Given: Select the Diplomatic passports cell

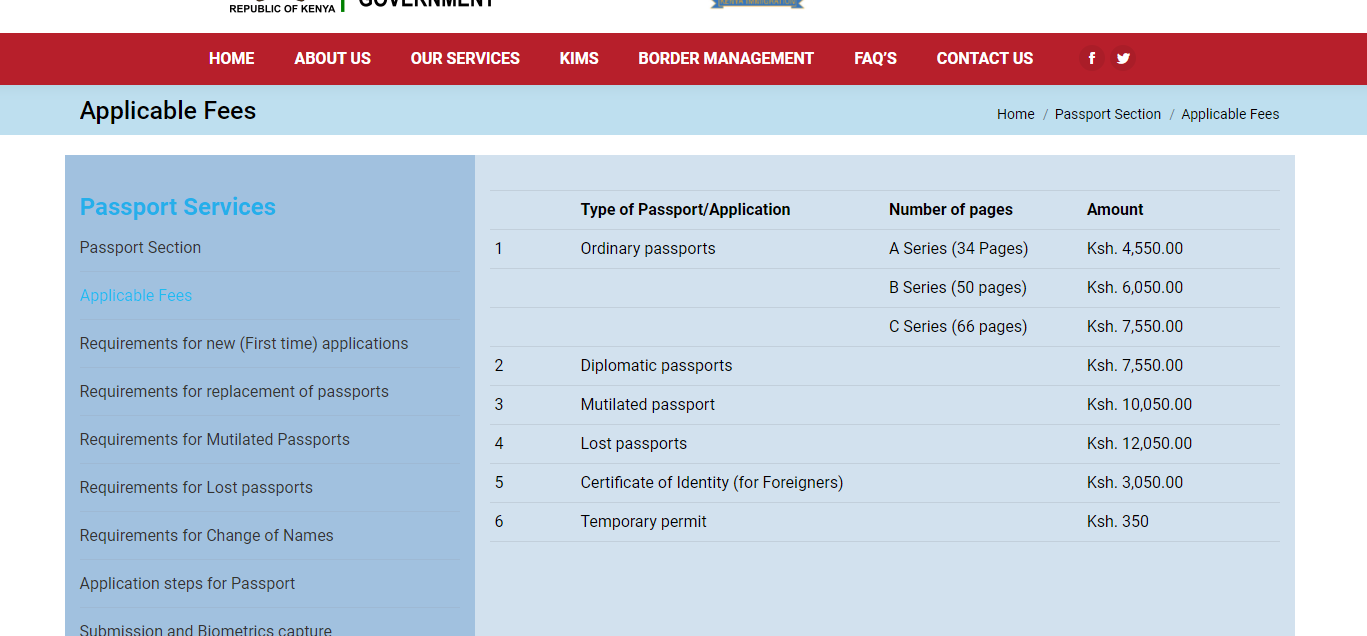Looking at the screenshot, I should pos(656,365).
